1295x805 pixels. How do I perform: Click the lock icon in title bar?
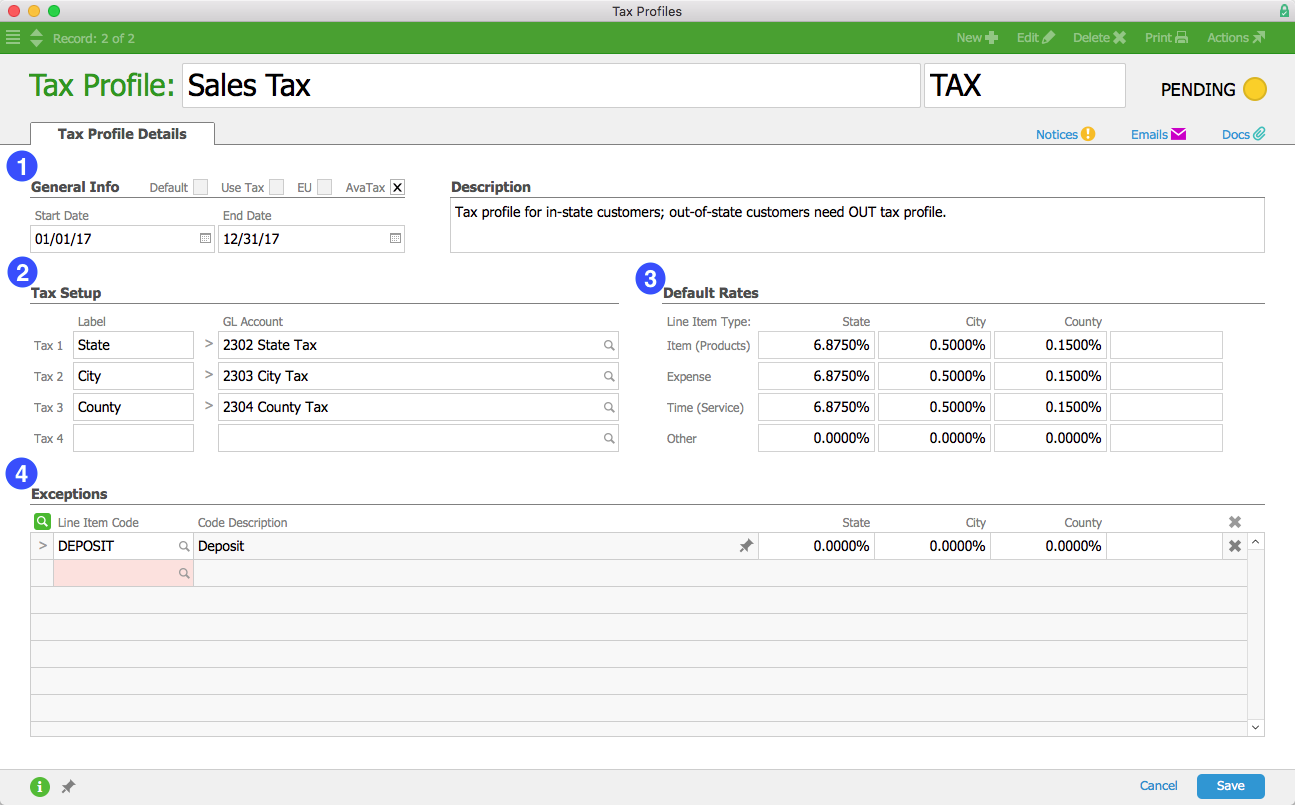click(1284, 11)
